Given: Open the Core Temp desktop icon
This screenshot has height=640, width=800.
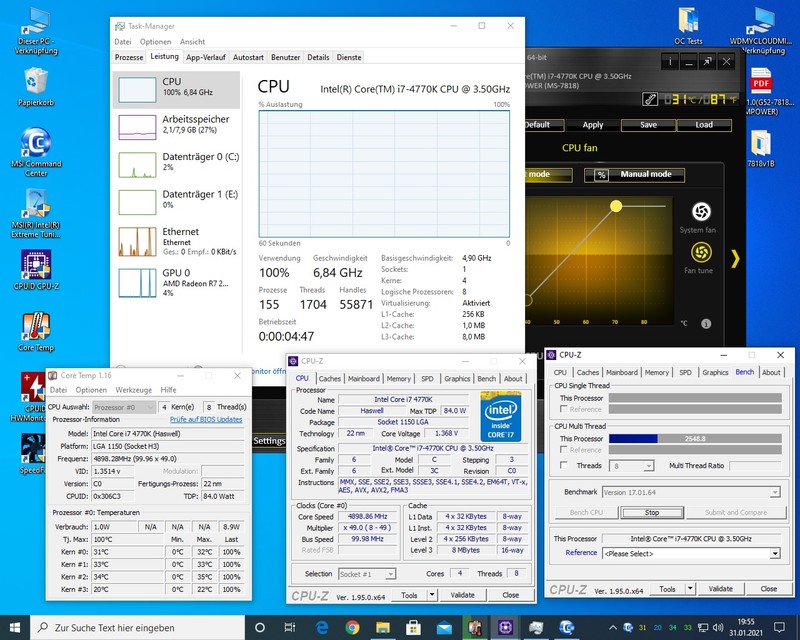Looking at the screenshot, I should pos(36,332).
